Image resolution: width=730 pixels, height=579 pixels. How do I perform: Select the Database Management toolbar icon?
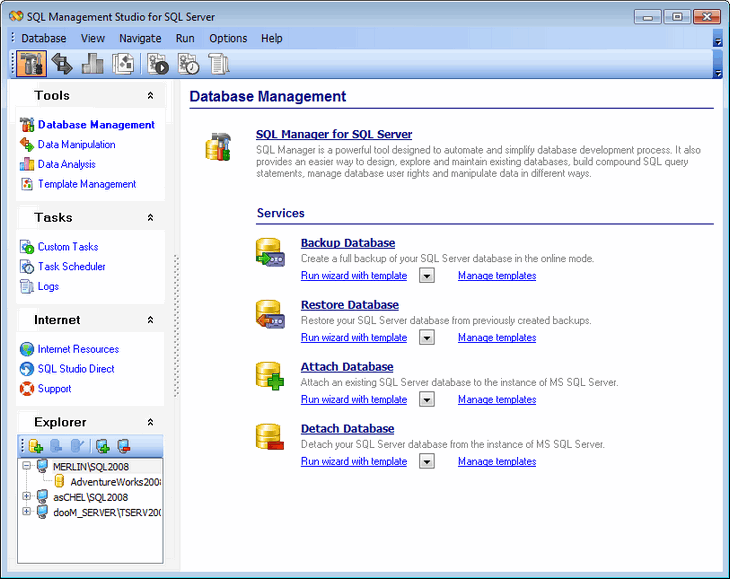[x=31, y=64]
